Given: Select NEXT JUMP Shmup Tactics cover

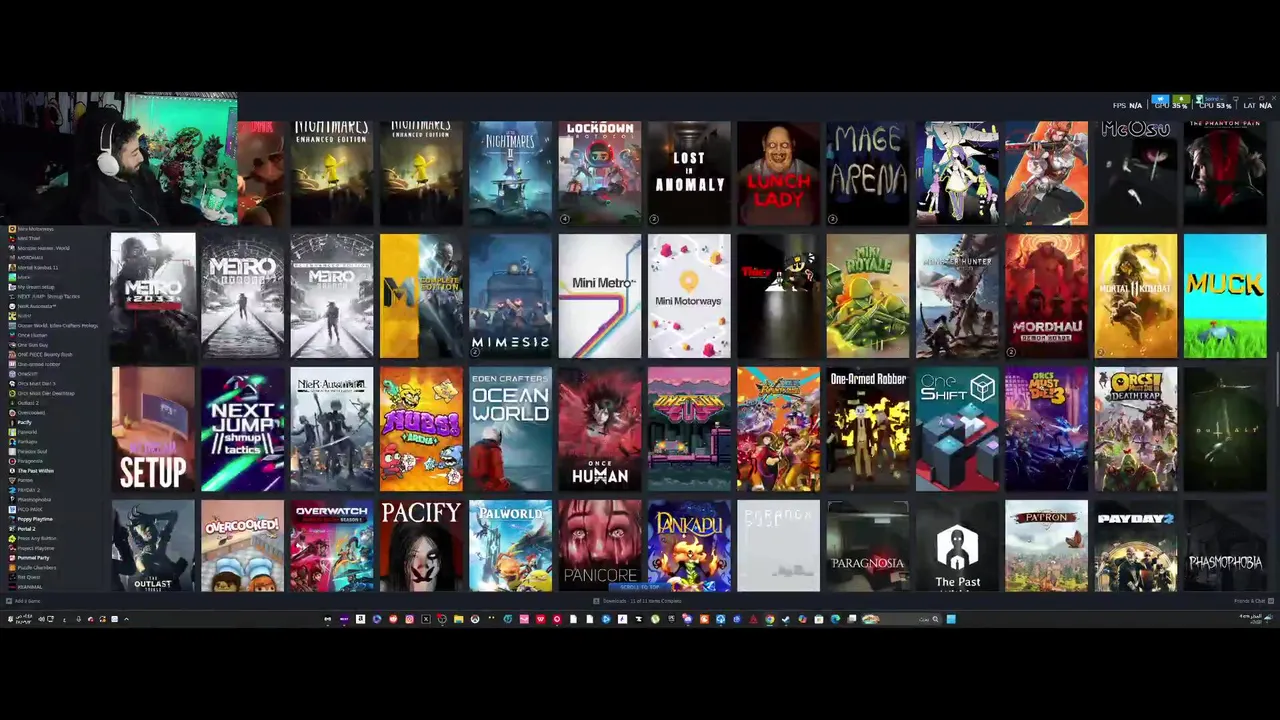Looking at the screenshot, I should coord(242,430).
